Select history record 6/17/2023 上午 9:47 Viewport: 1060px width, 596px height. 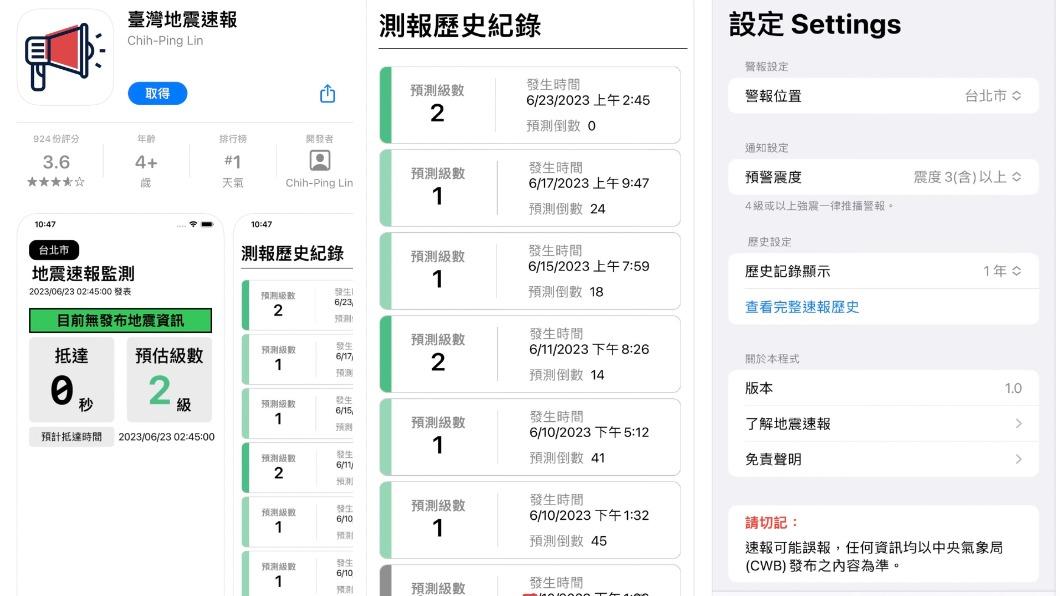530,188
